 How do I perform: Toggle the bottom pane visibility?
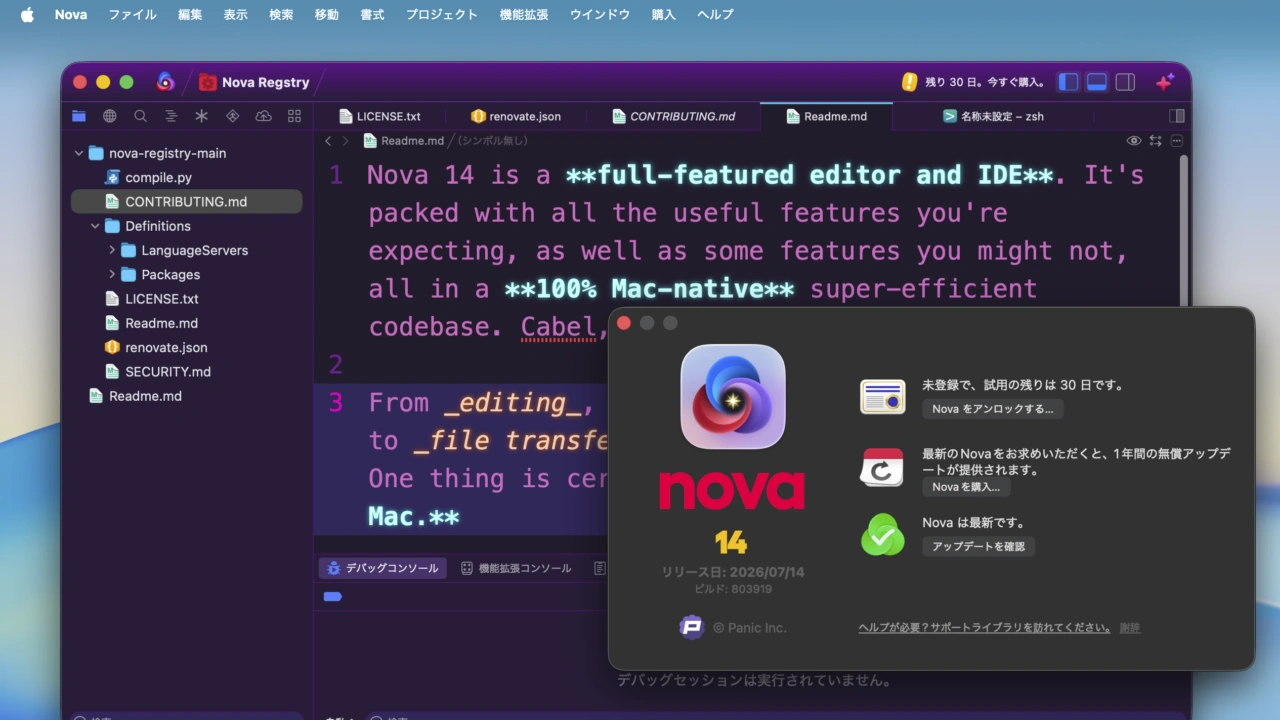point(1097,82)
